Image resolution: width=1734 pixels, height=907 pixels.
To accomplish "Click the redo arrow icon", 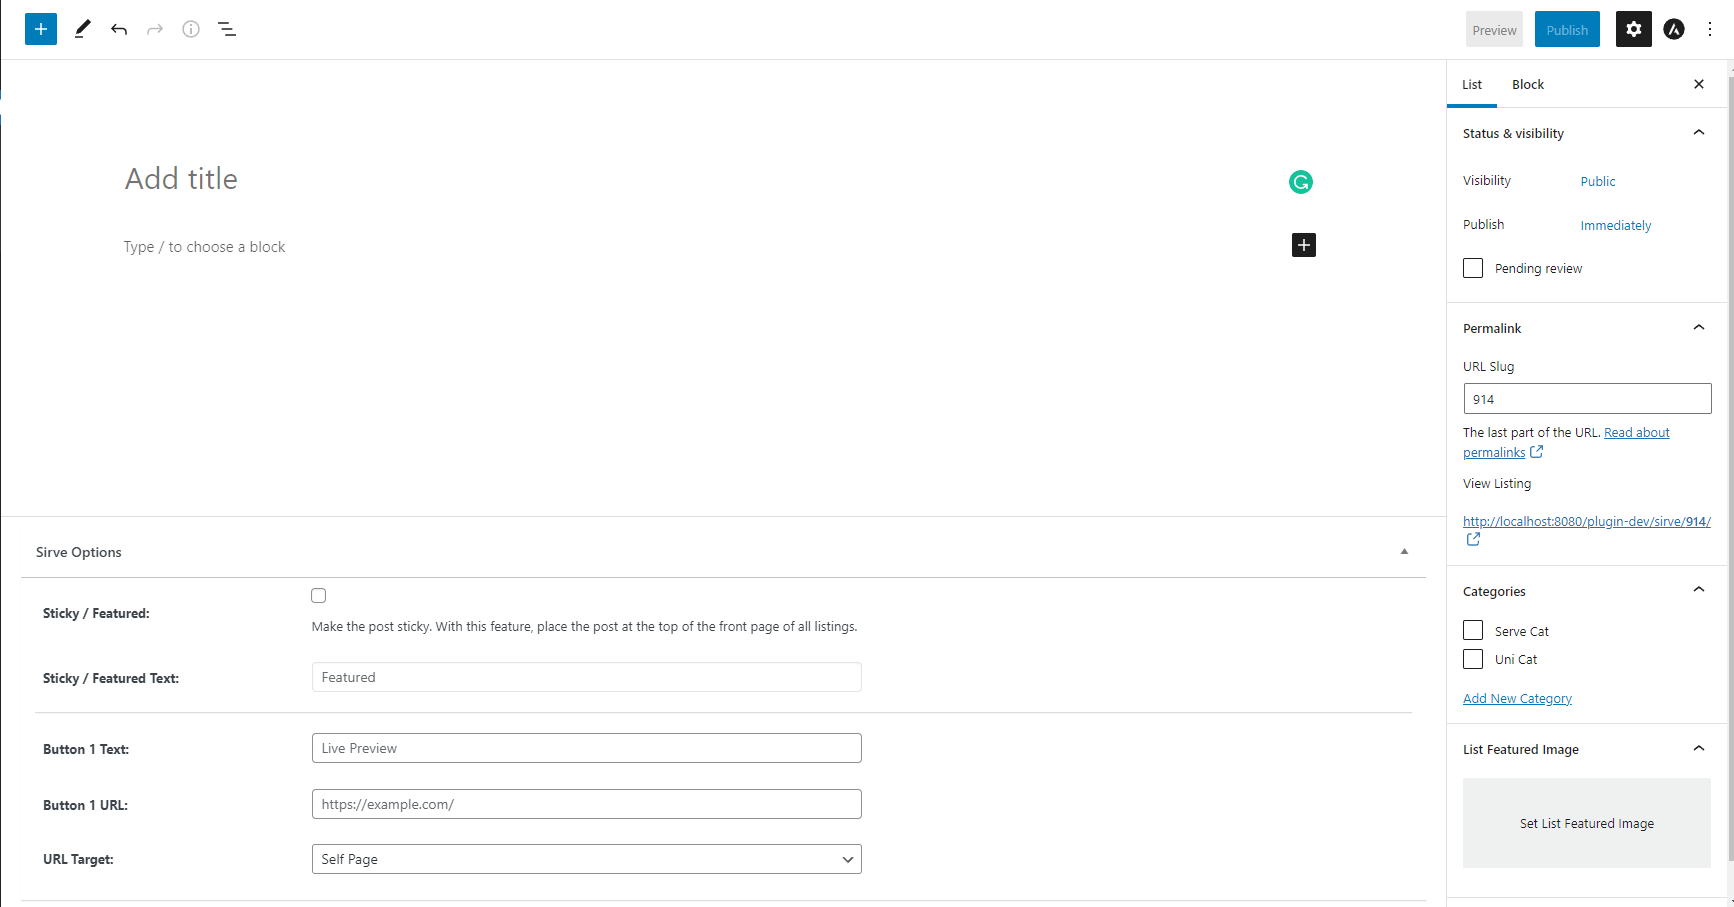I will [x=155, y=29].
